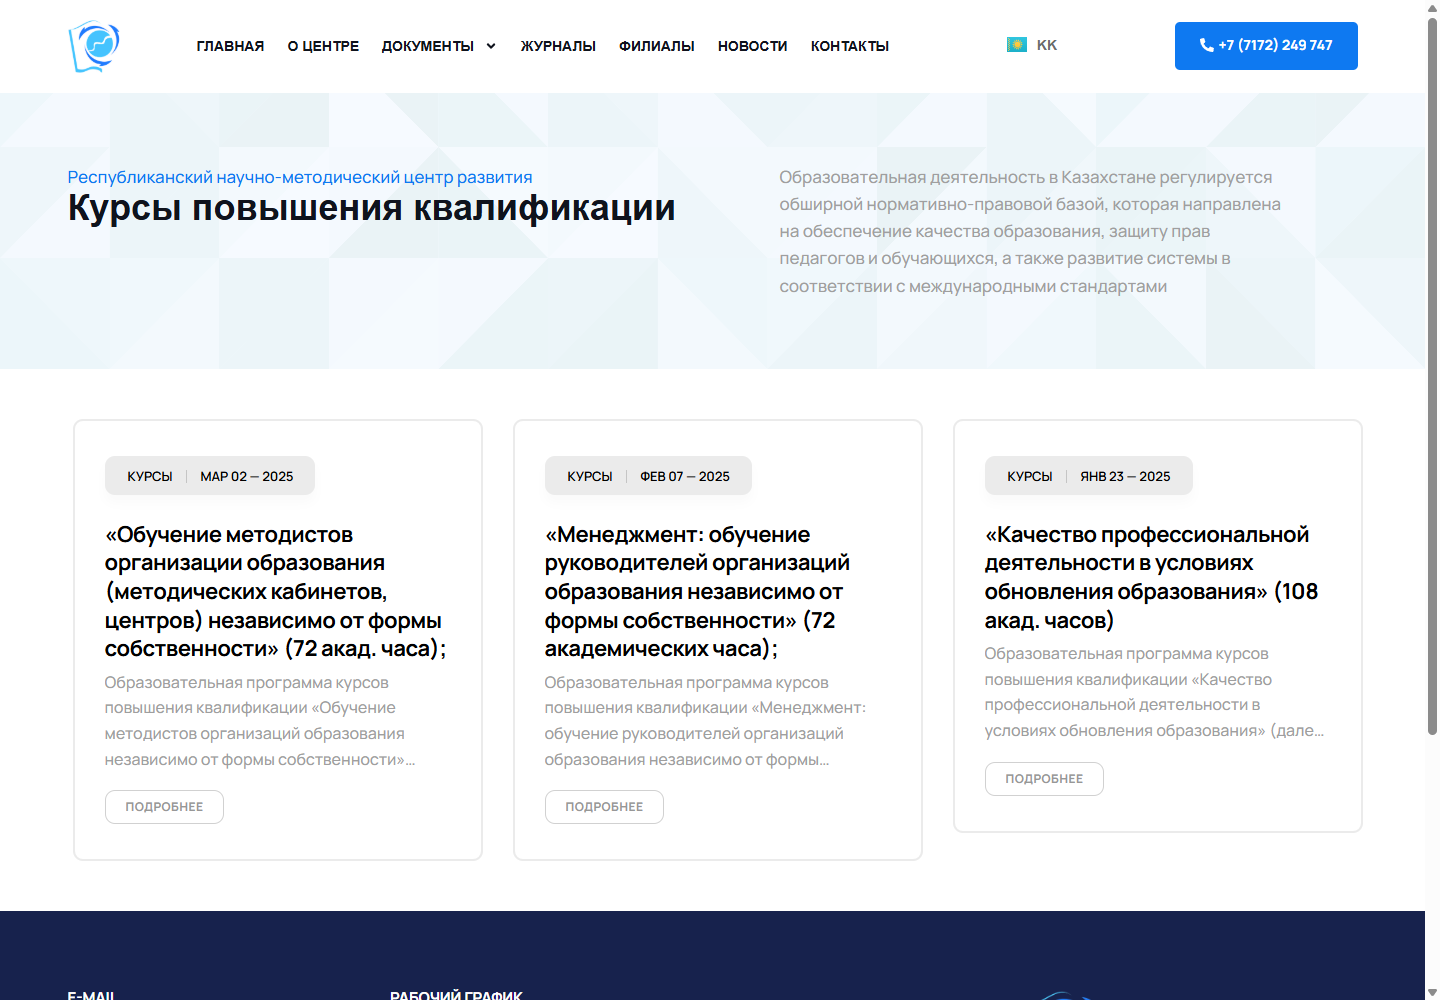Click the Kazakhstan flag icon

coord(1017,45)
